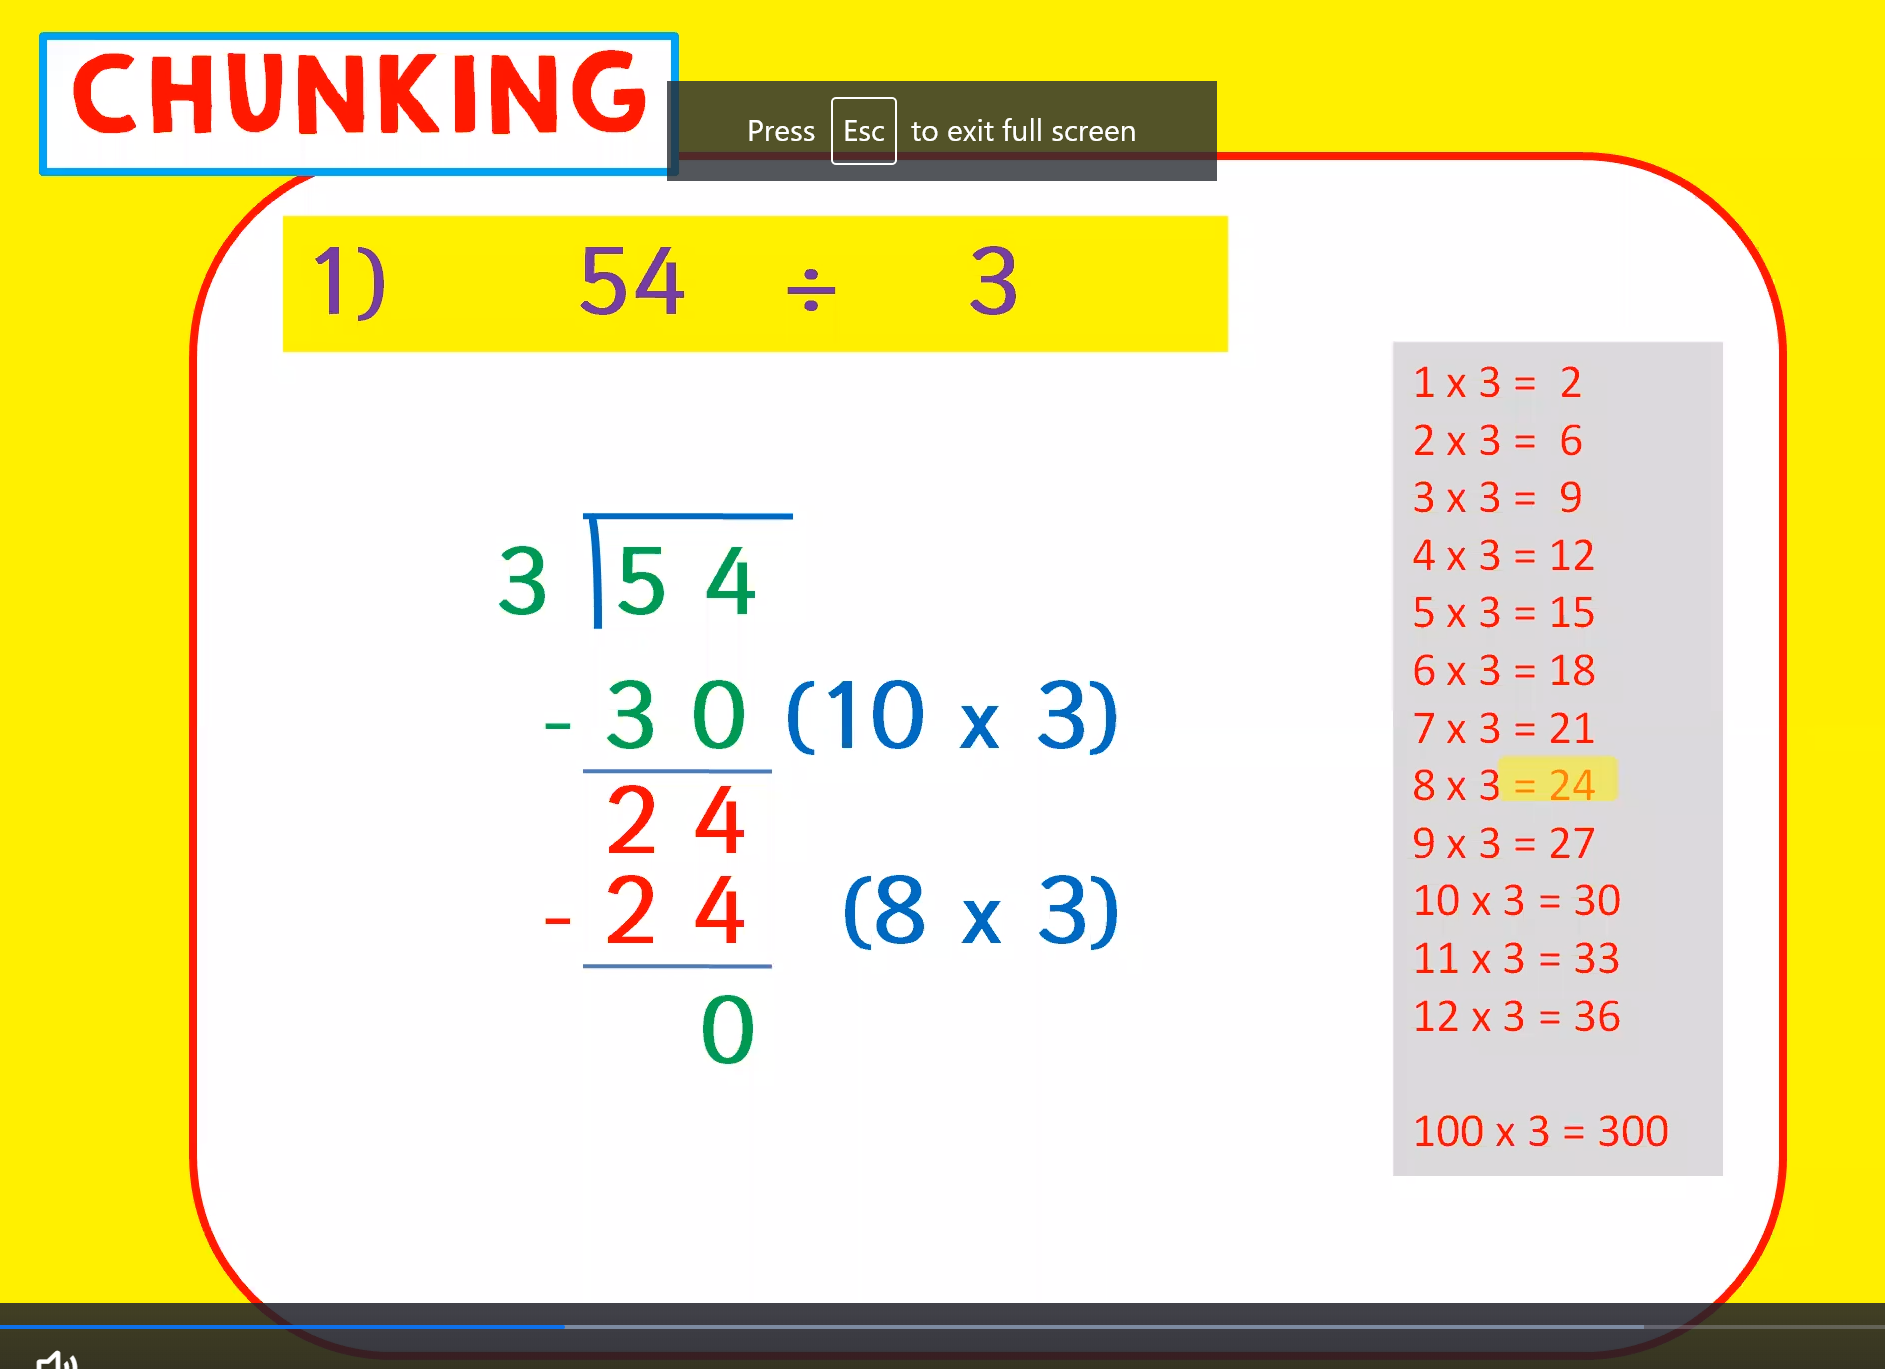
Task: Click the green '30' being subtracted
Action: (x=676, y=716)
